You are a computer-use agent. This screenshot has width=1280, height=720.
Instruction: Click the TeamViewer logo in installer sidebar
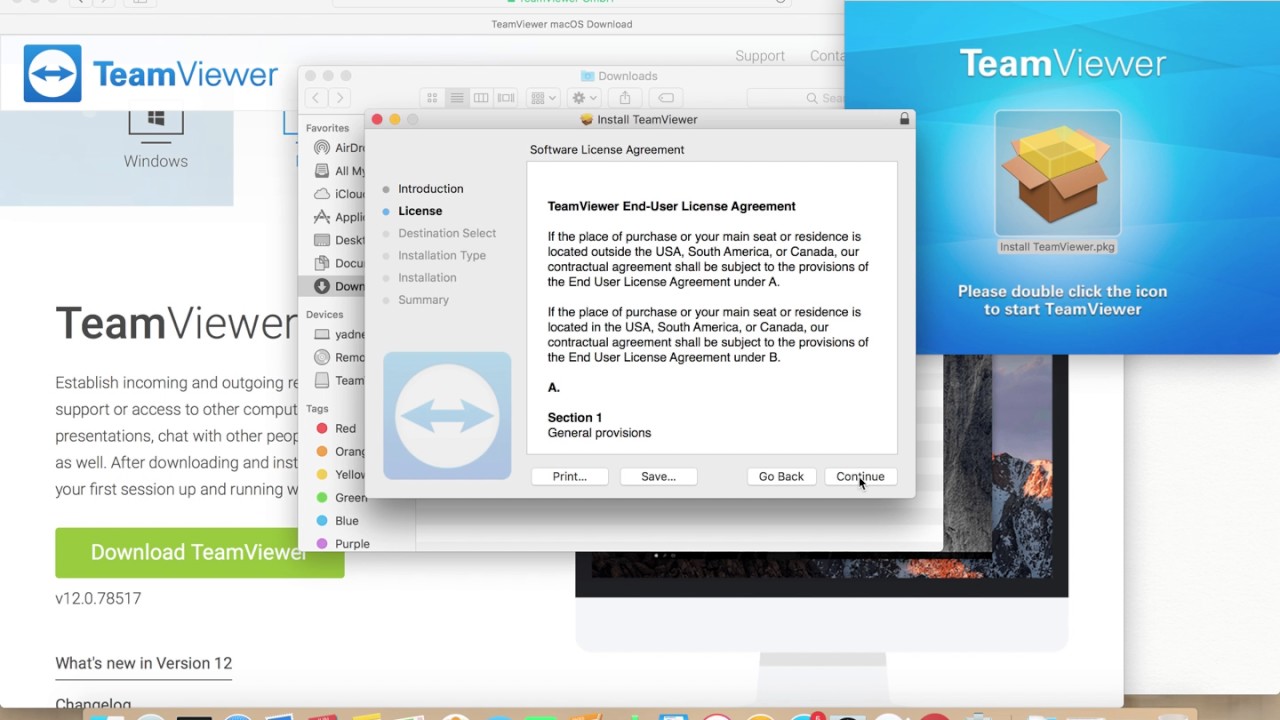(447, 415)
